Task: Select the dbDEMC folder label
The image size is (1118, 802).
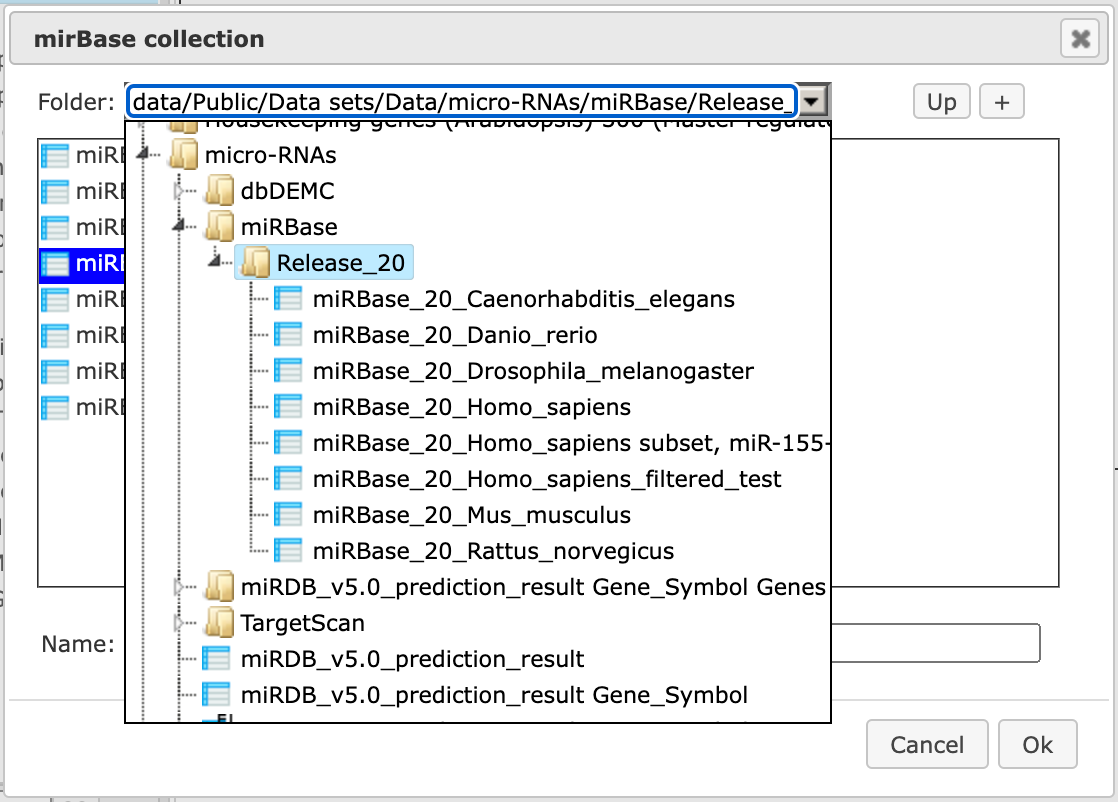Action: coord(287,191)
